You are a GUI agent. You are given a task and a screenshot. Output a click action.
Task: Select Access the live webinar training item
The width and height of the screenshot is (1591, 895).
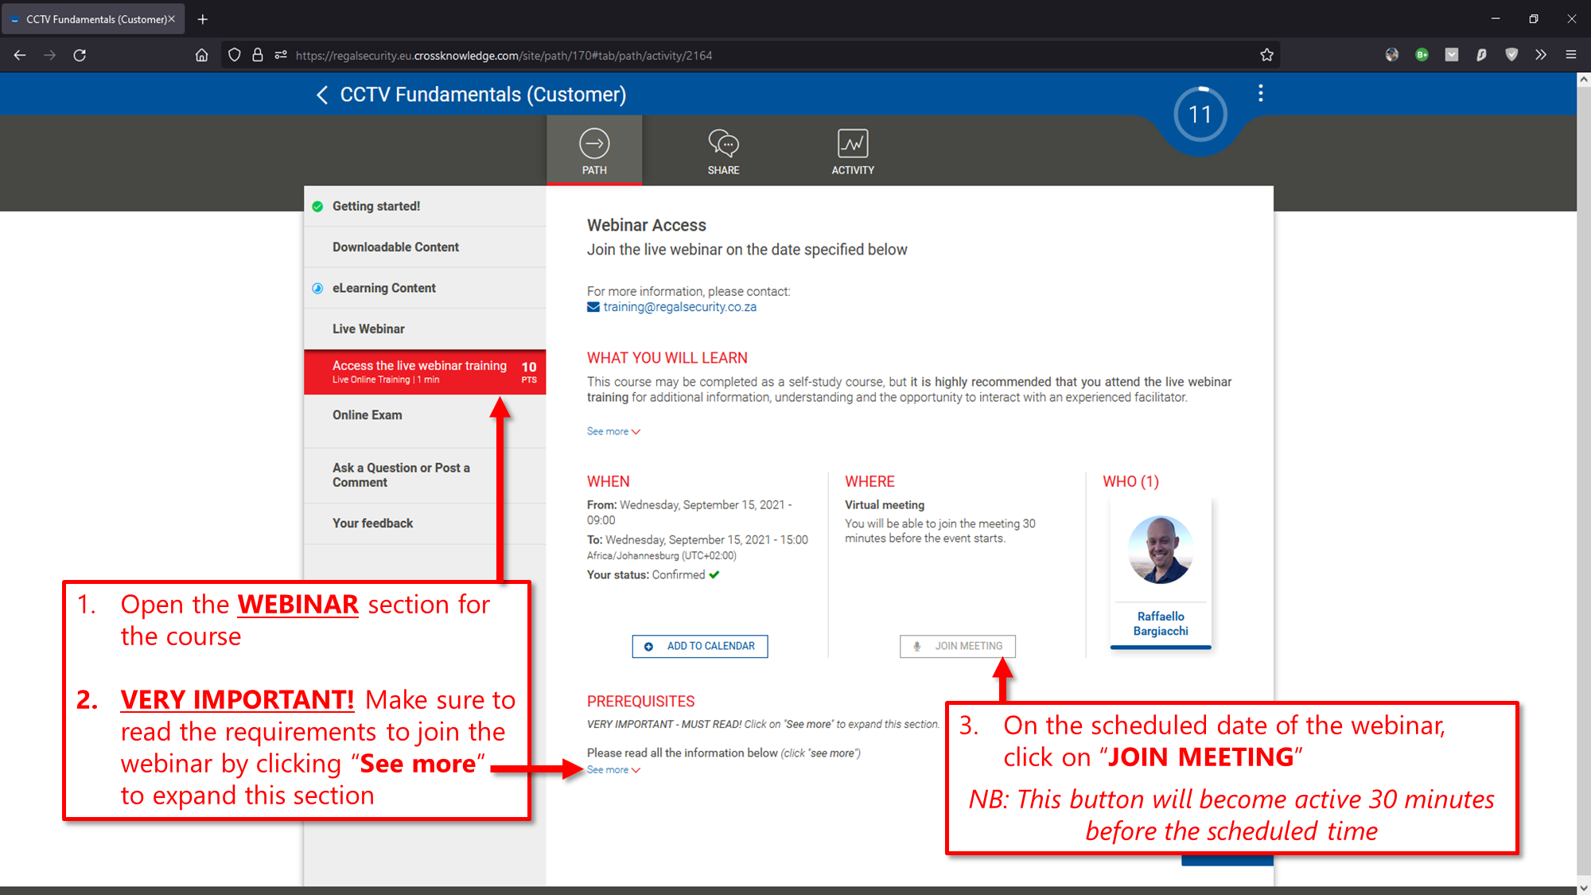coord(425,372)
